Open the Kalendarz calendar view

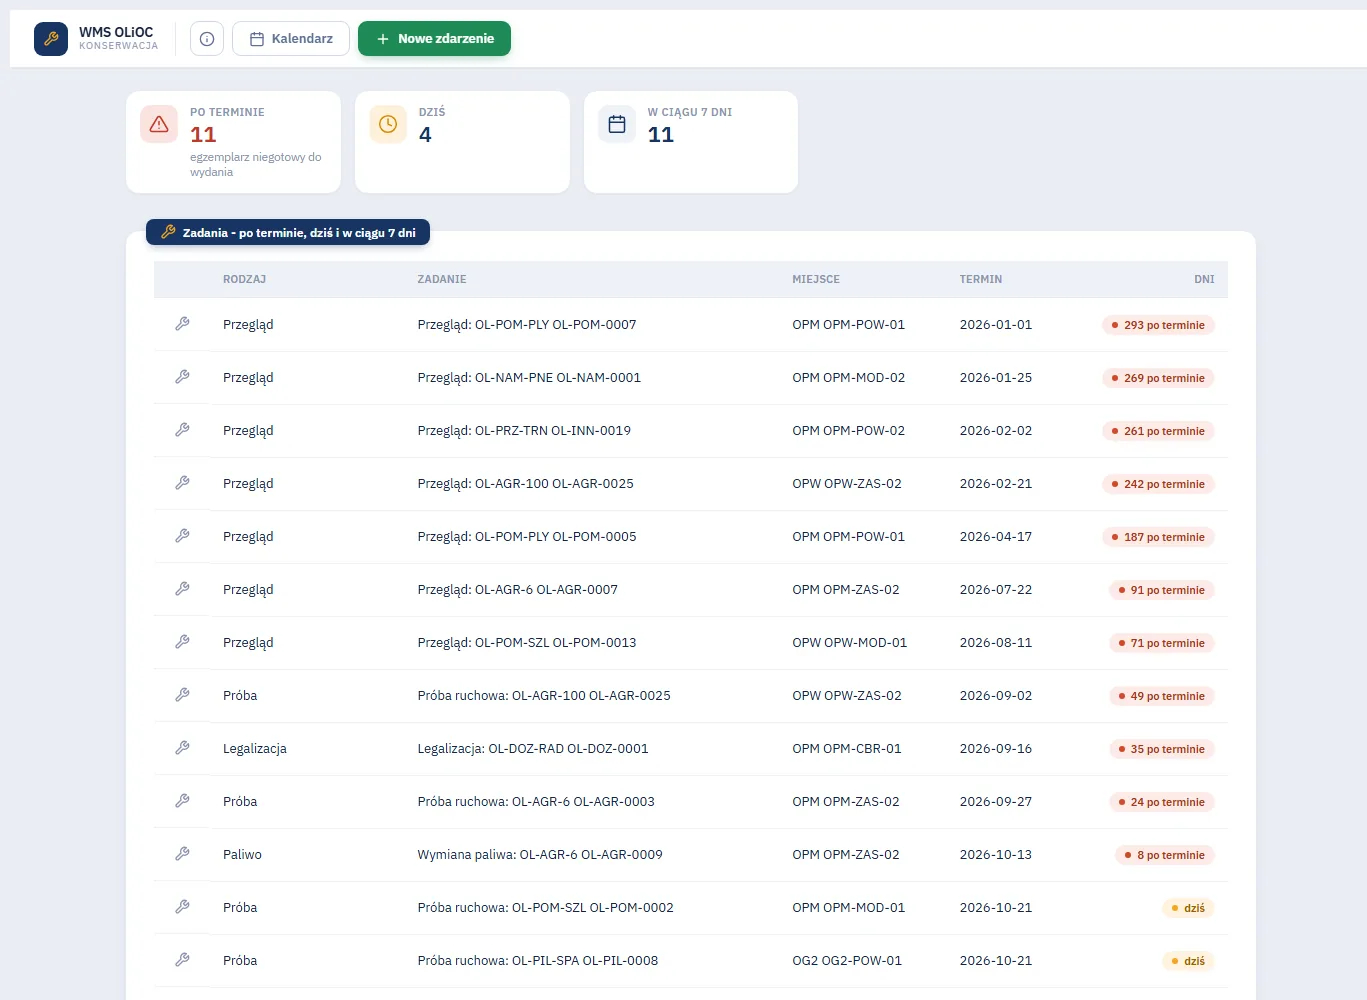pos(291,39)
